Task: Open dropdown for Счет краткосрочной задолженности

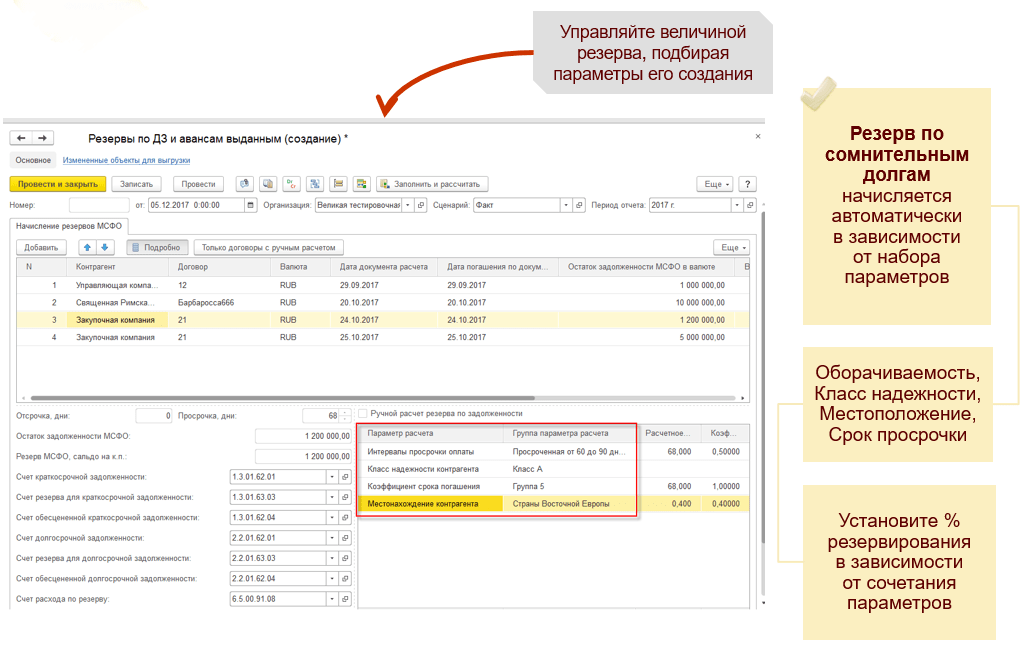Action: tap(332, 476)
